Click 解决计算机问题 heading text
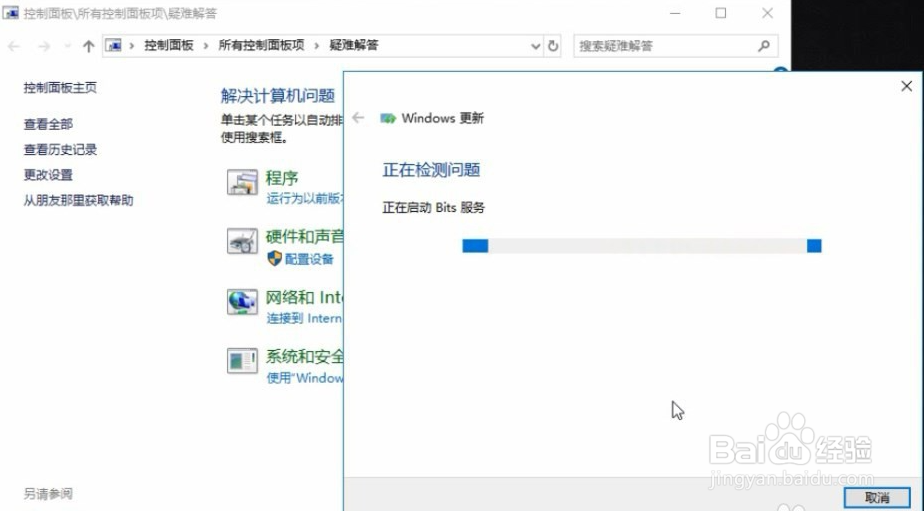Screen dimensions: 924x511 coord(278,95)
